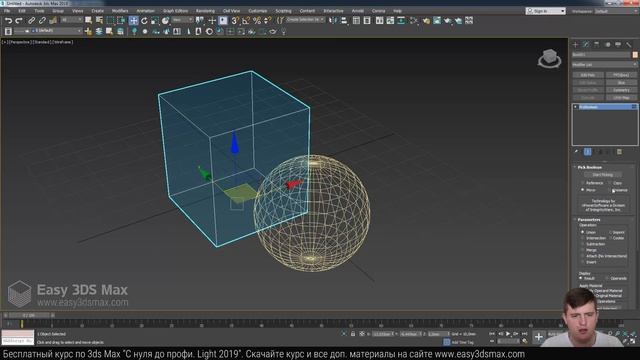
Task: Open the Workspaces Default dropdown
Action: coord(616,11)
